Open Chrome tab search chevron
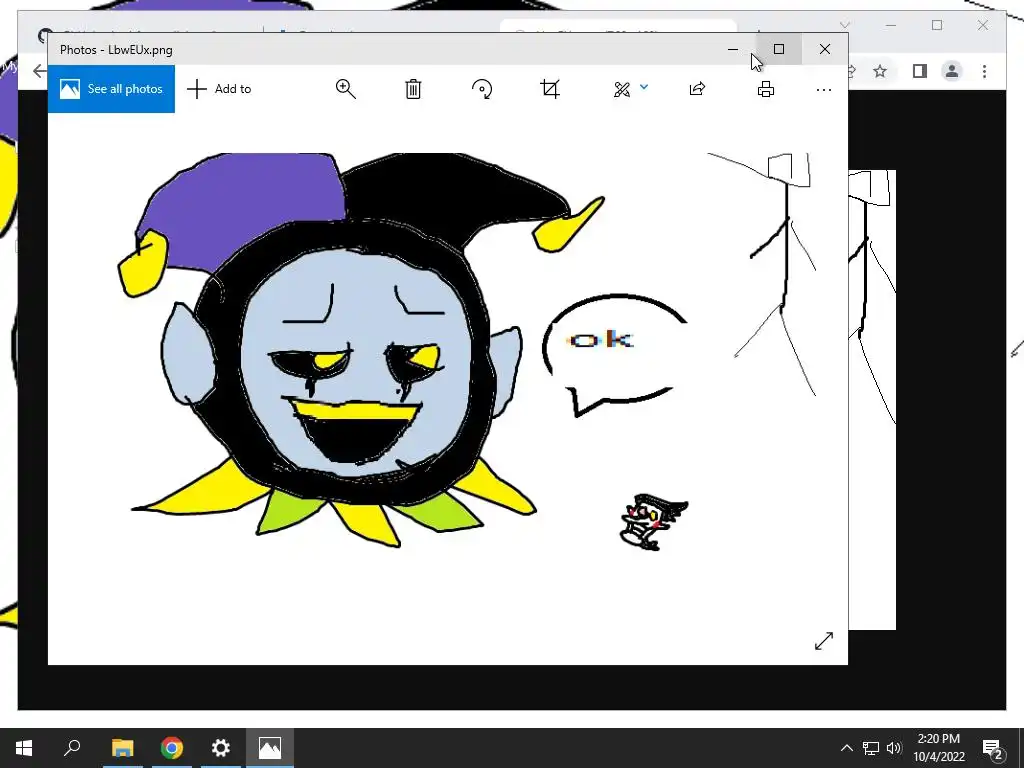Image resolution: width=1024 pixels, height=768 pixels. [x=844, y=25]
